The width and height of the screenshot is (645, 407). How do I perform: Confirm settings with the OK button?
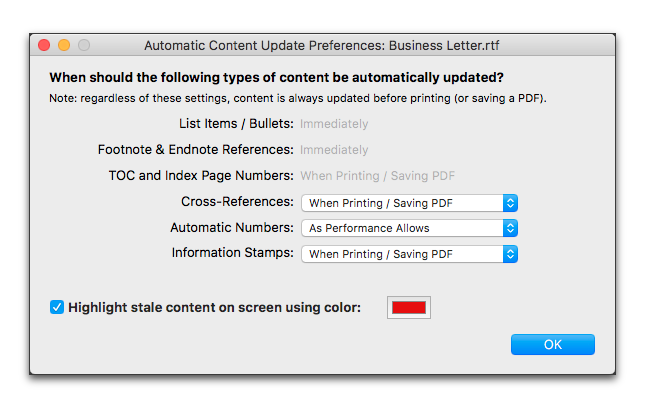[552, 344]
